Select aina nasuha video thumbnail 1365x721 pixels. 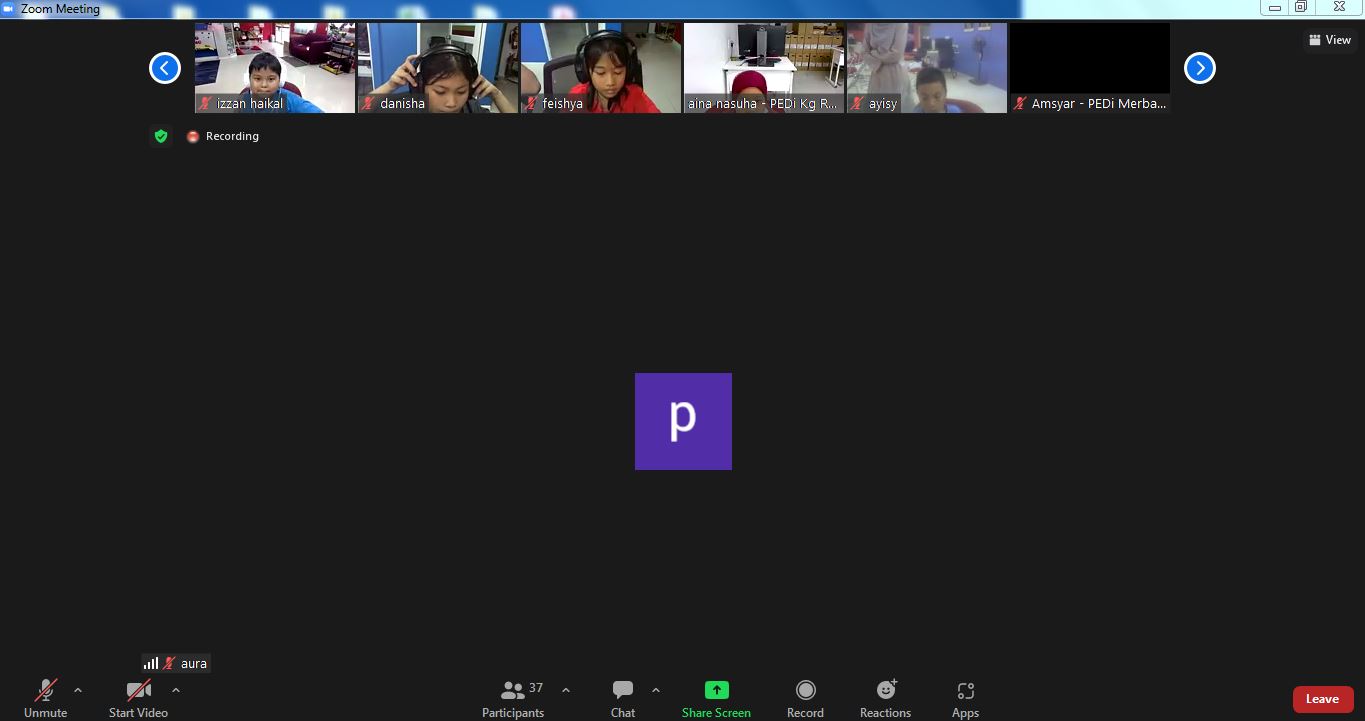764,68
